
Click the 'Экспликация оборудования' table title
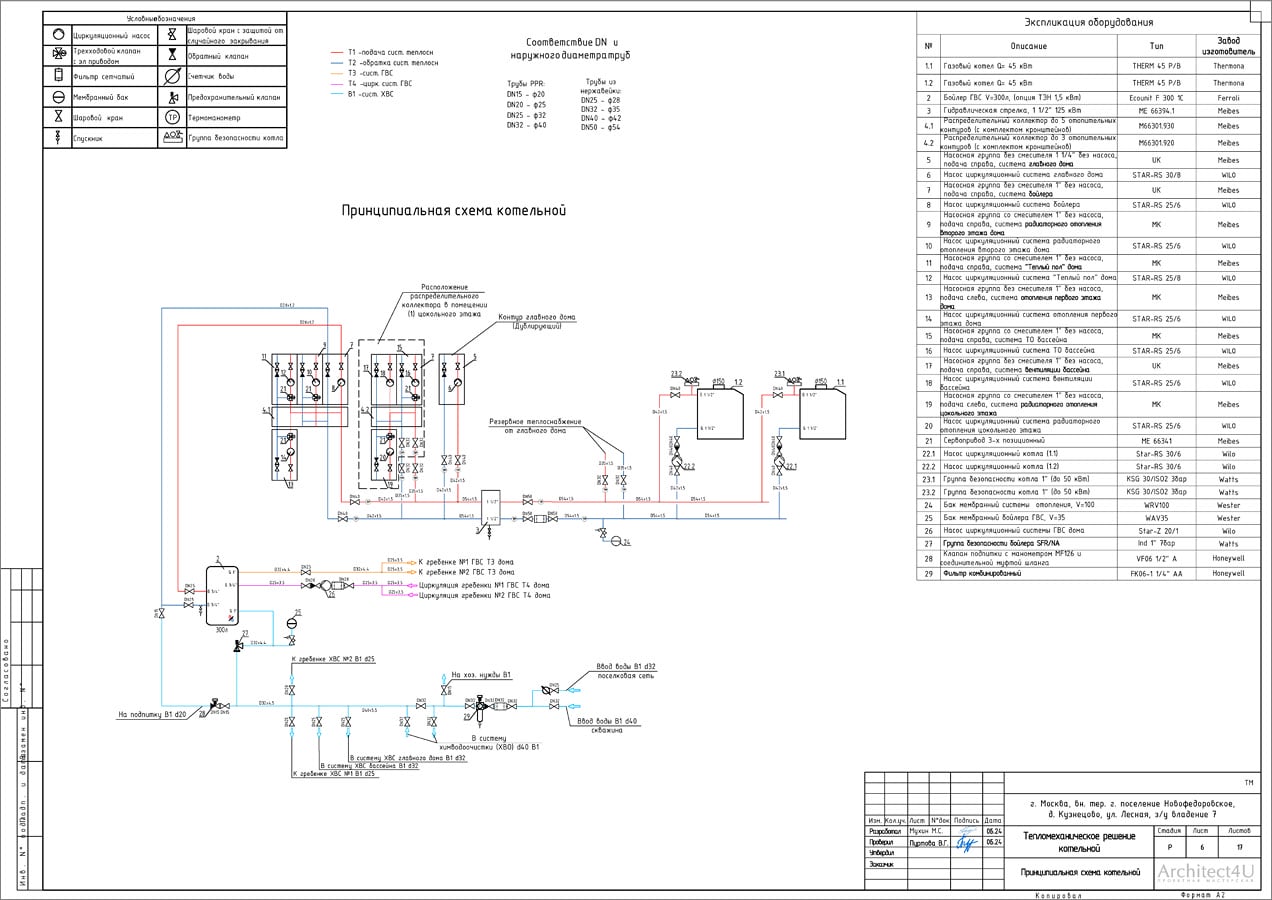tap(1089, 23)
